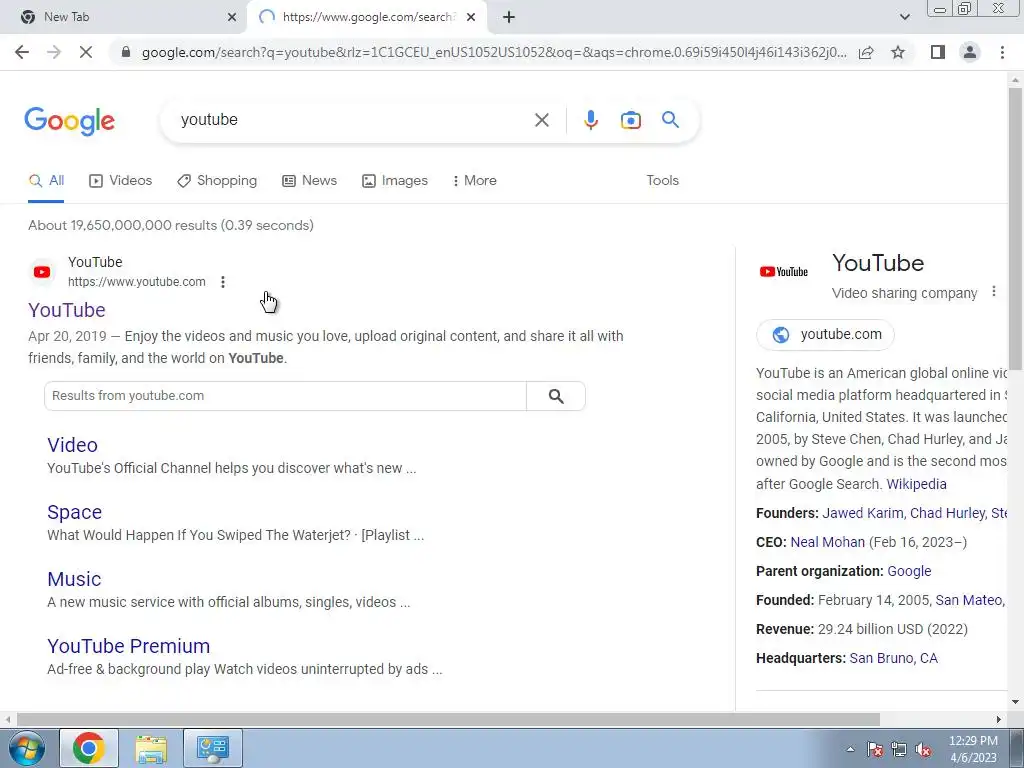Click the YouTube logo in knowledge panel
The height and width of the screenshot is (768, 1024).
(x=784, y=272)
